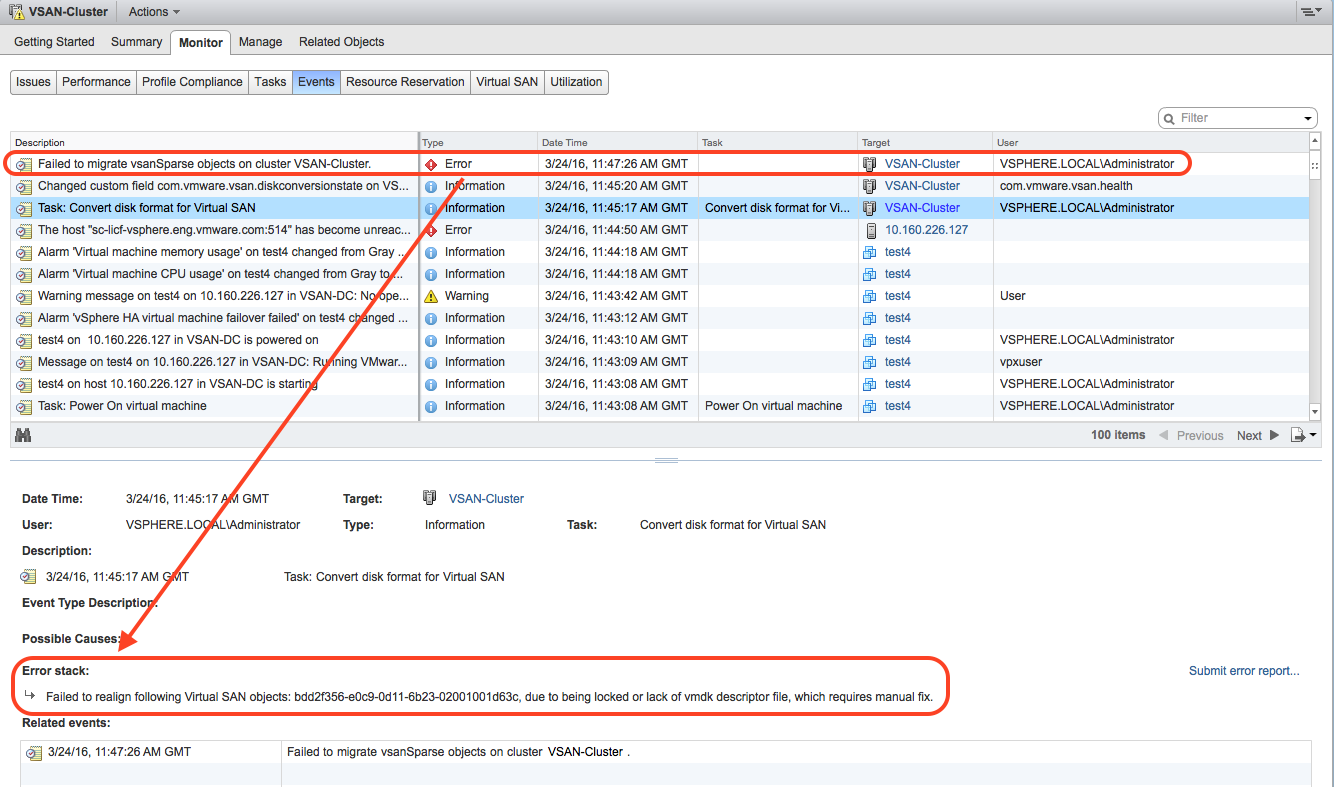Click event icon for 'Task: Power On virtual machine'
Viewport: 1334px width, 787px height.
coord(24,406)
